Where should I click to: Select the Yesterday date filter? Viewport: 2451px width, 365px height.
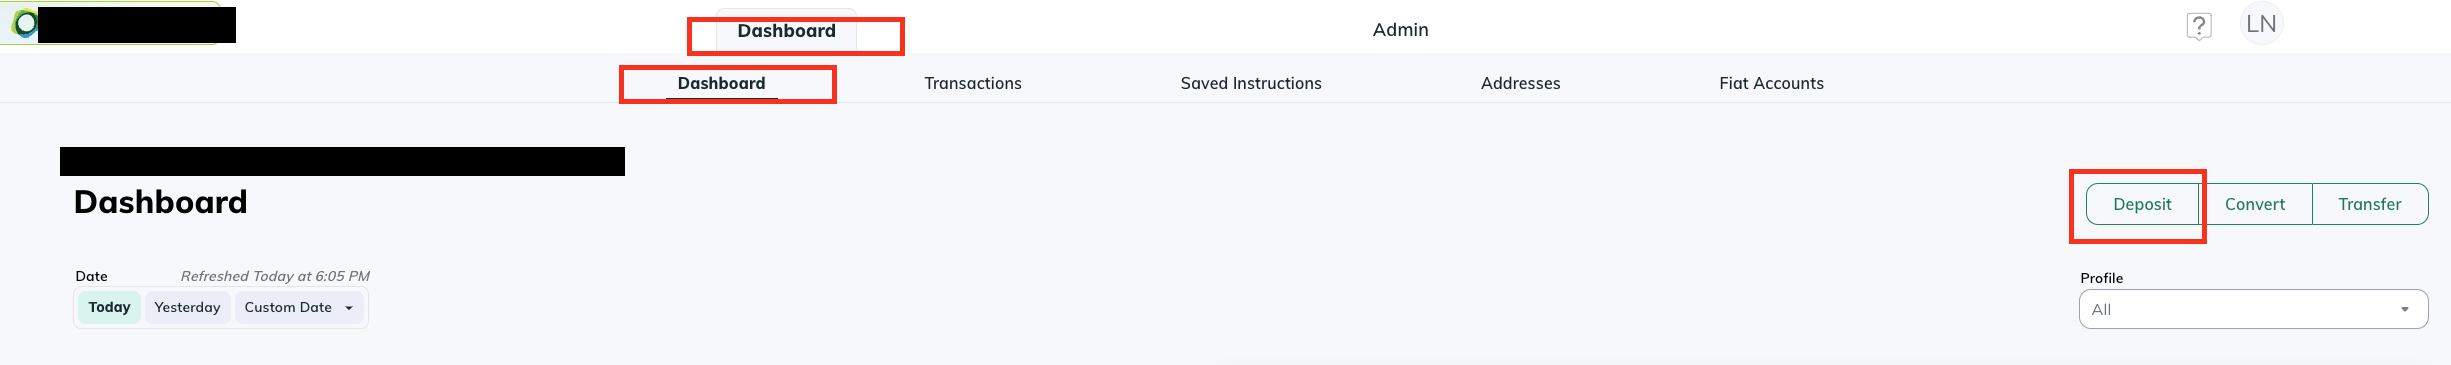(x=187, y=307)
